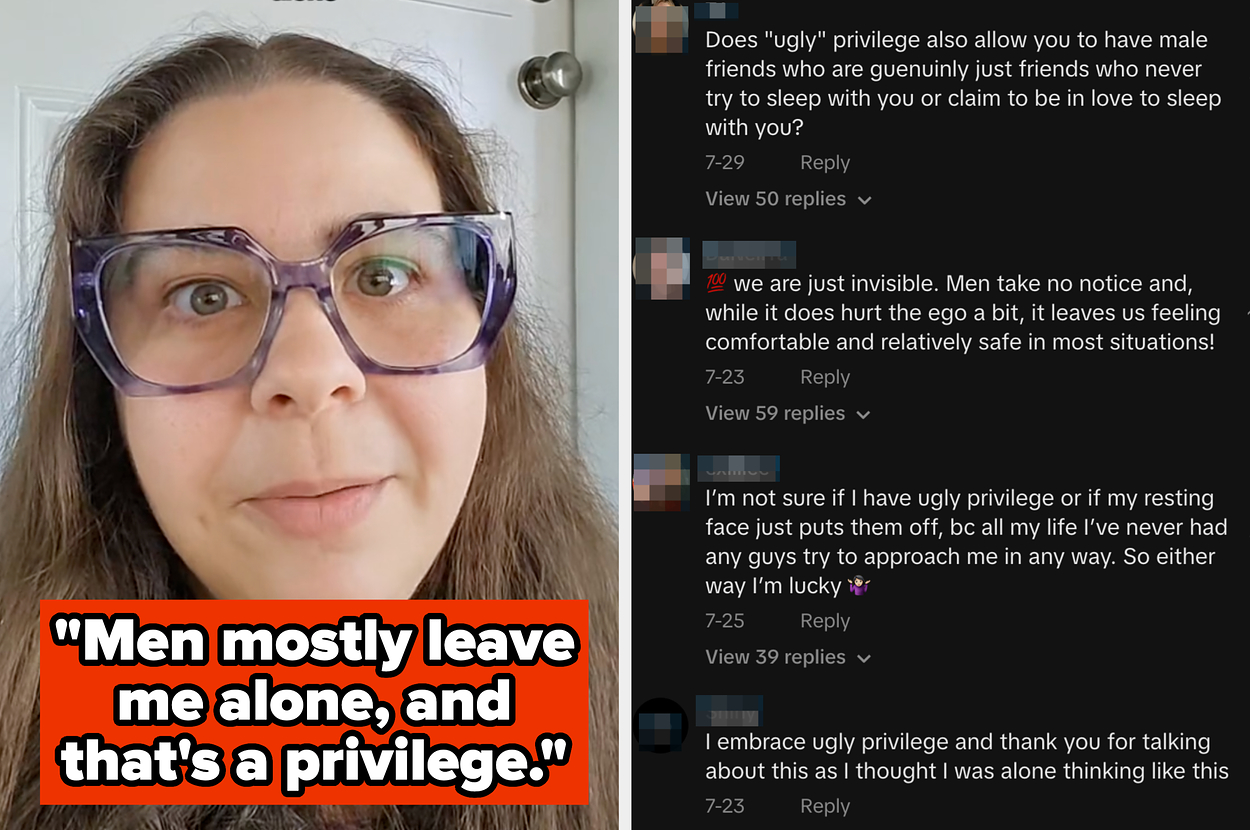Click the red caption quote banner
Image resolution: width=1250 pixels, height=830 pixels.
coord(314,702)
